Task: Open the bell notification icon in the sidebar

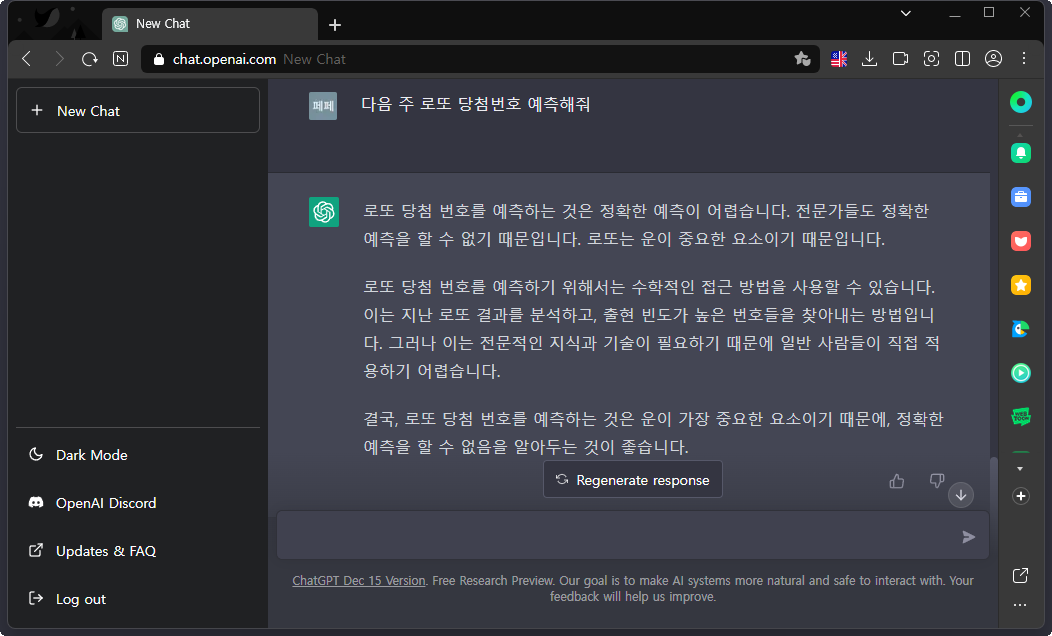Action: (x=1020, y=152)
